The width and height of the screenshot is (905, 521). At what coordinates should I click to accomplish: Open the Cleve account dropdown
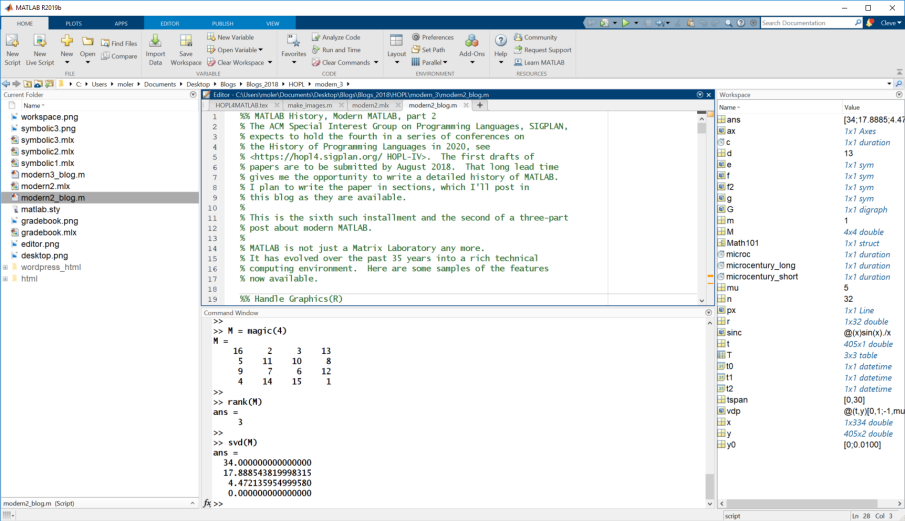coord(891,23)
